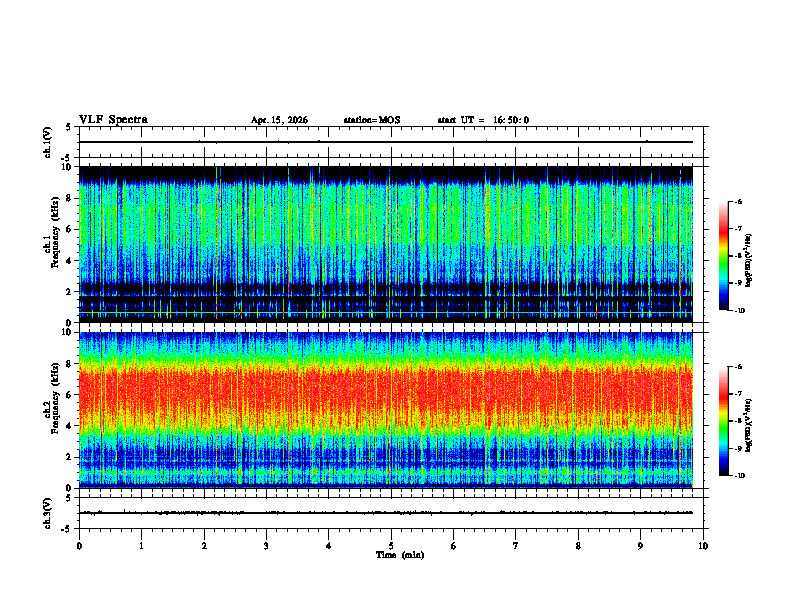The height and width of the screenshot is (612, 792).
Task: Select the ch.1 color bar "log(PSD)" label
Action: tap(749, 261)
